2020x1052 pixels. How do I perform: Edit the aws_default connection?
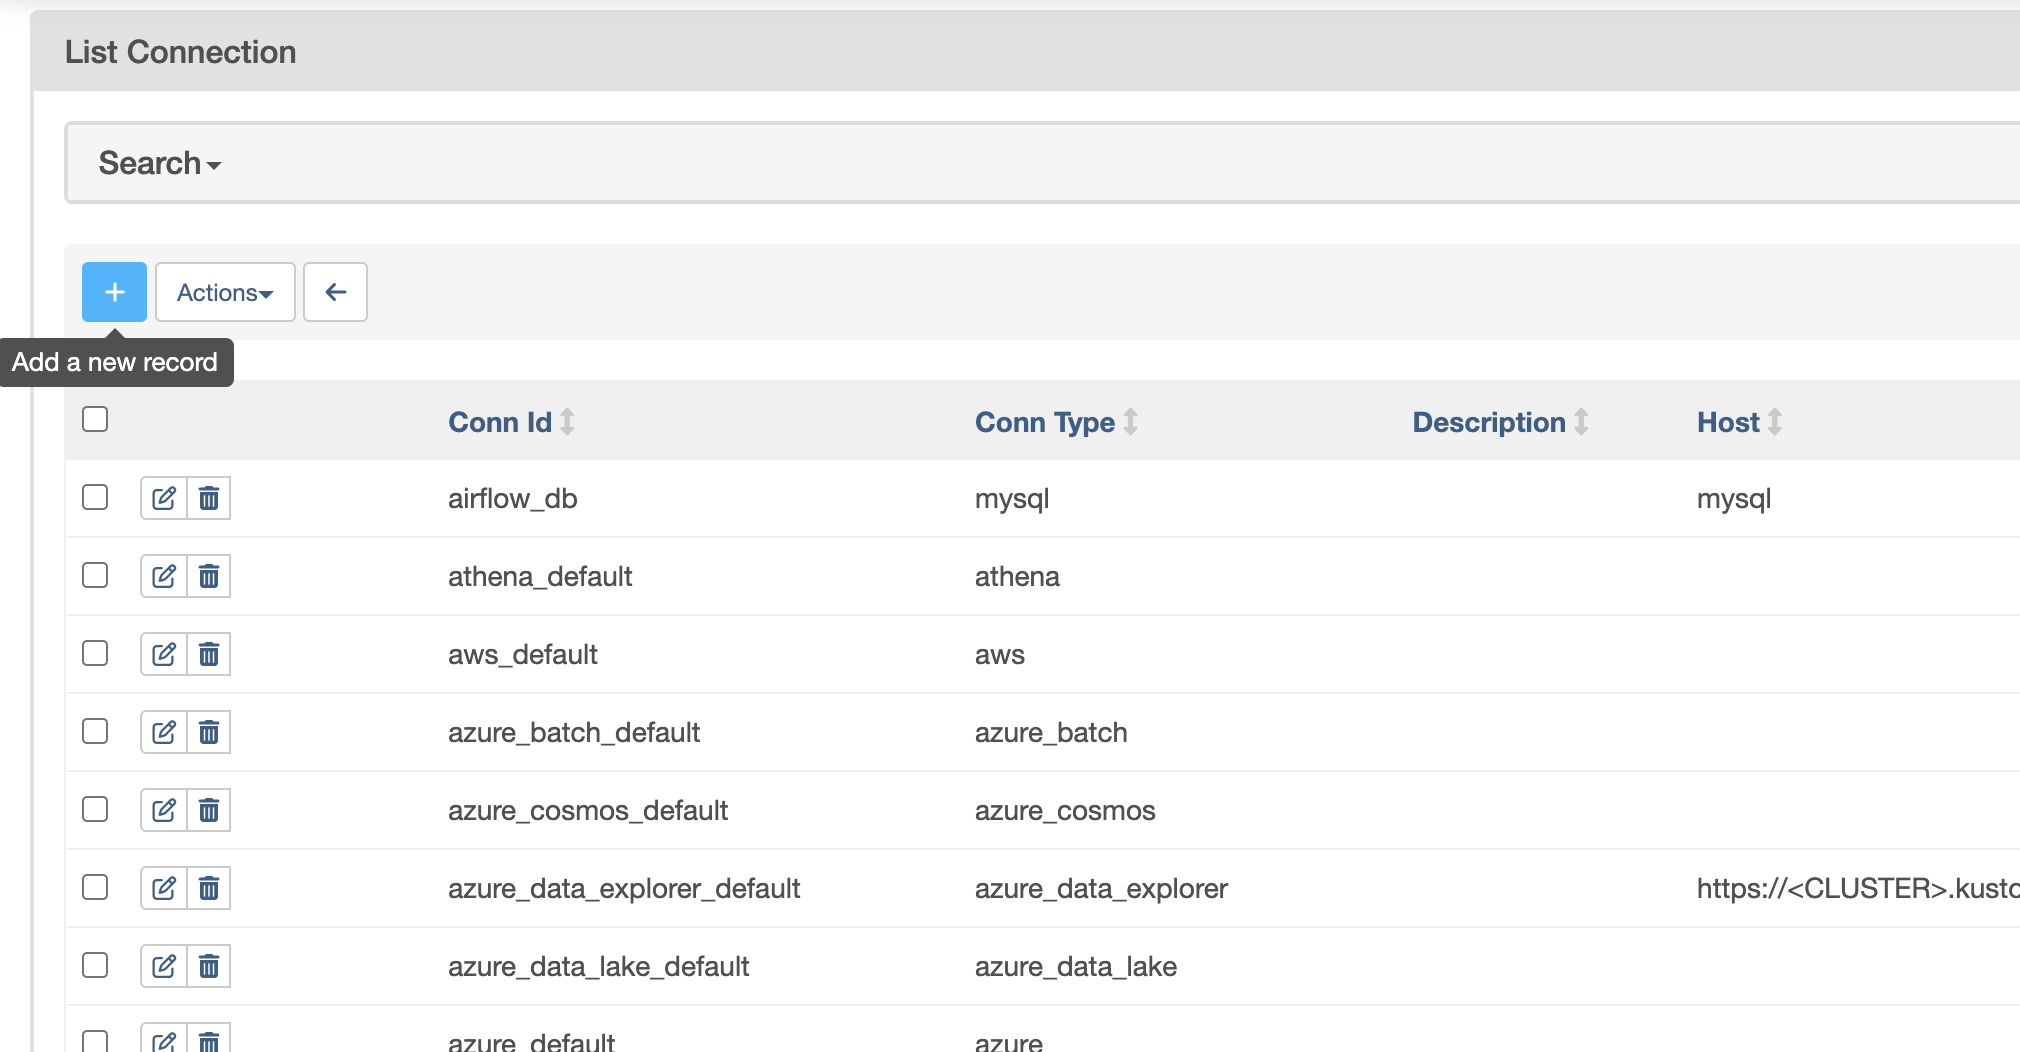pyautogui.click(x=163, y=653)
